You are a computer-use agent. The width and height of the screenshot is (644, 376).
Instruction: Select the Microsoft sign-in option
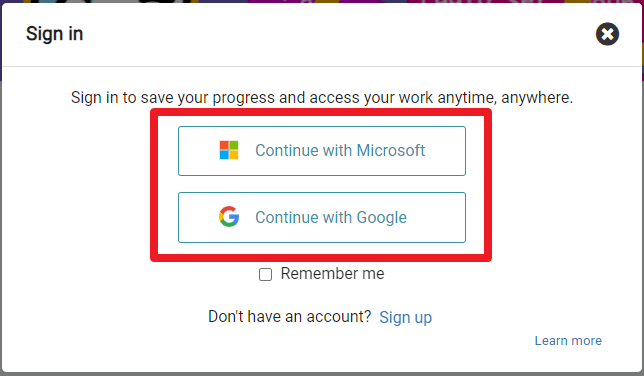322,151
